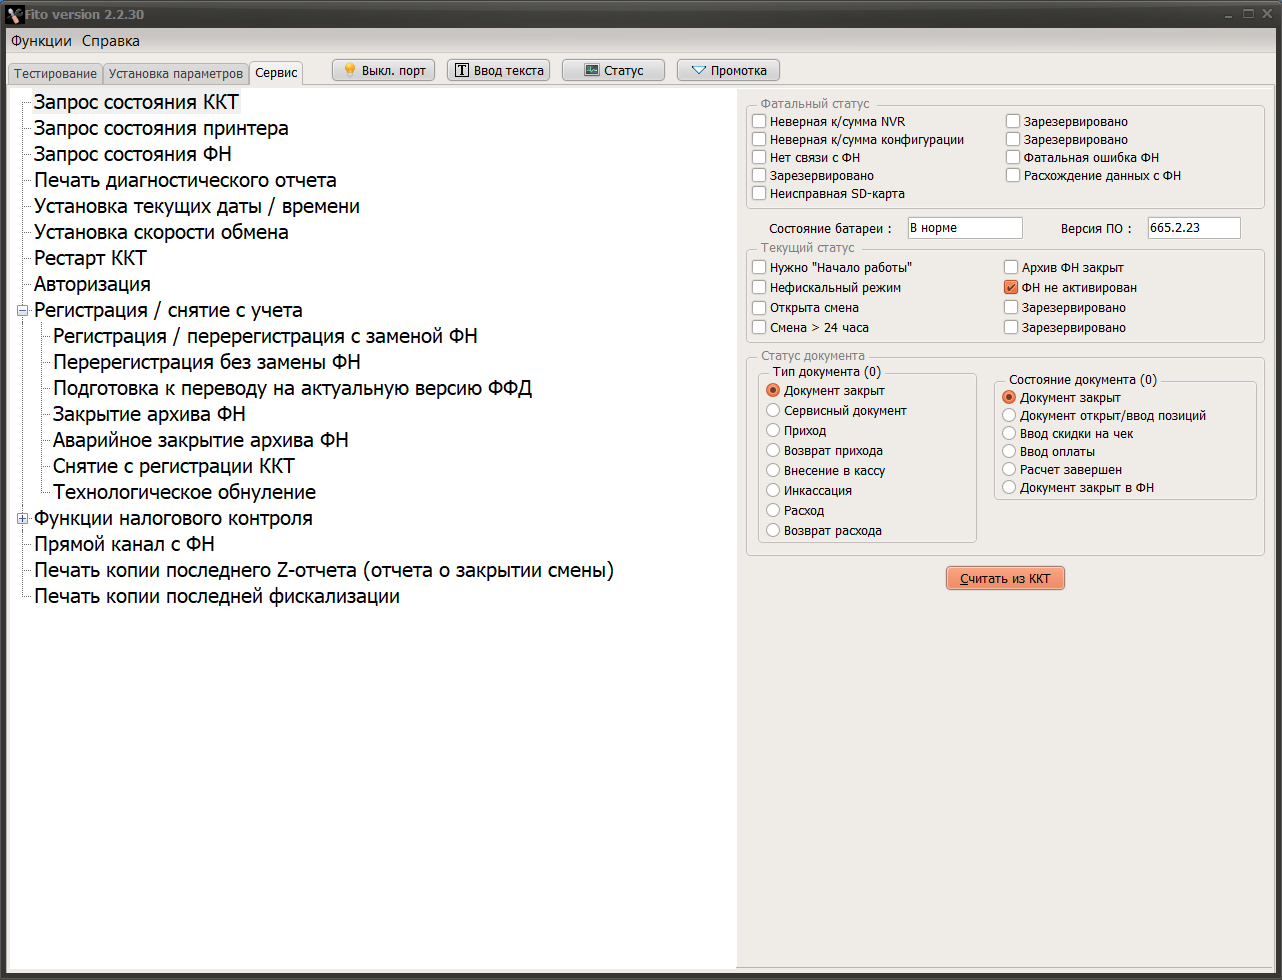Image resolution: width=1282 pixels, height=980 pixels.
Task: Toggle 'Нефискальный режим' checkbox
Action: click(x=760, y=288)
